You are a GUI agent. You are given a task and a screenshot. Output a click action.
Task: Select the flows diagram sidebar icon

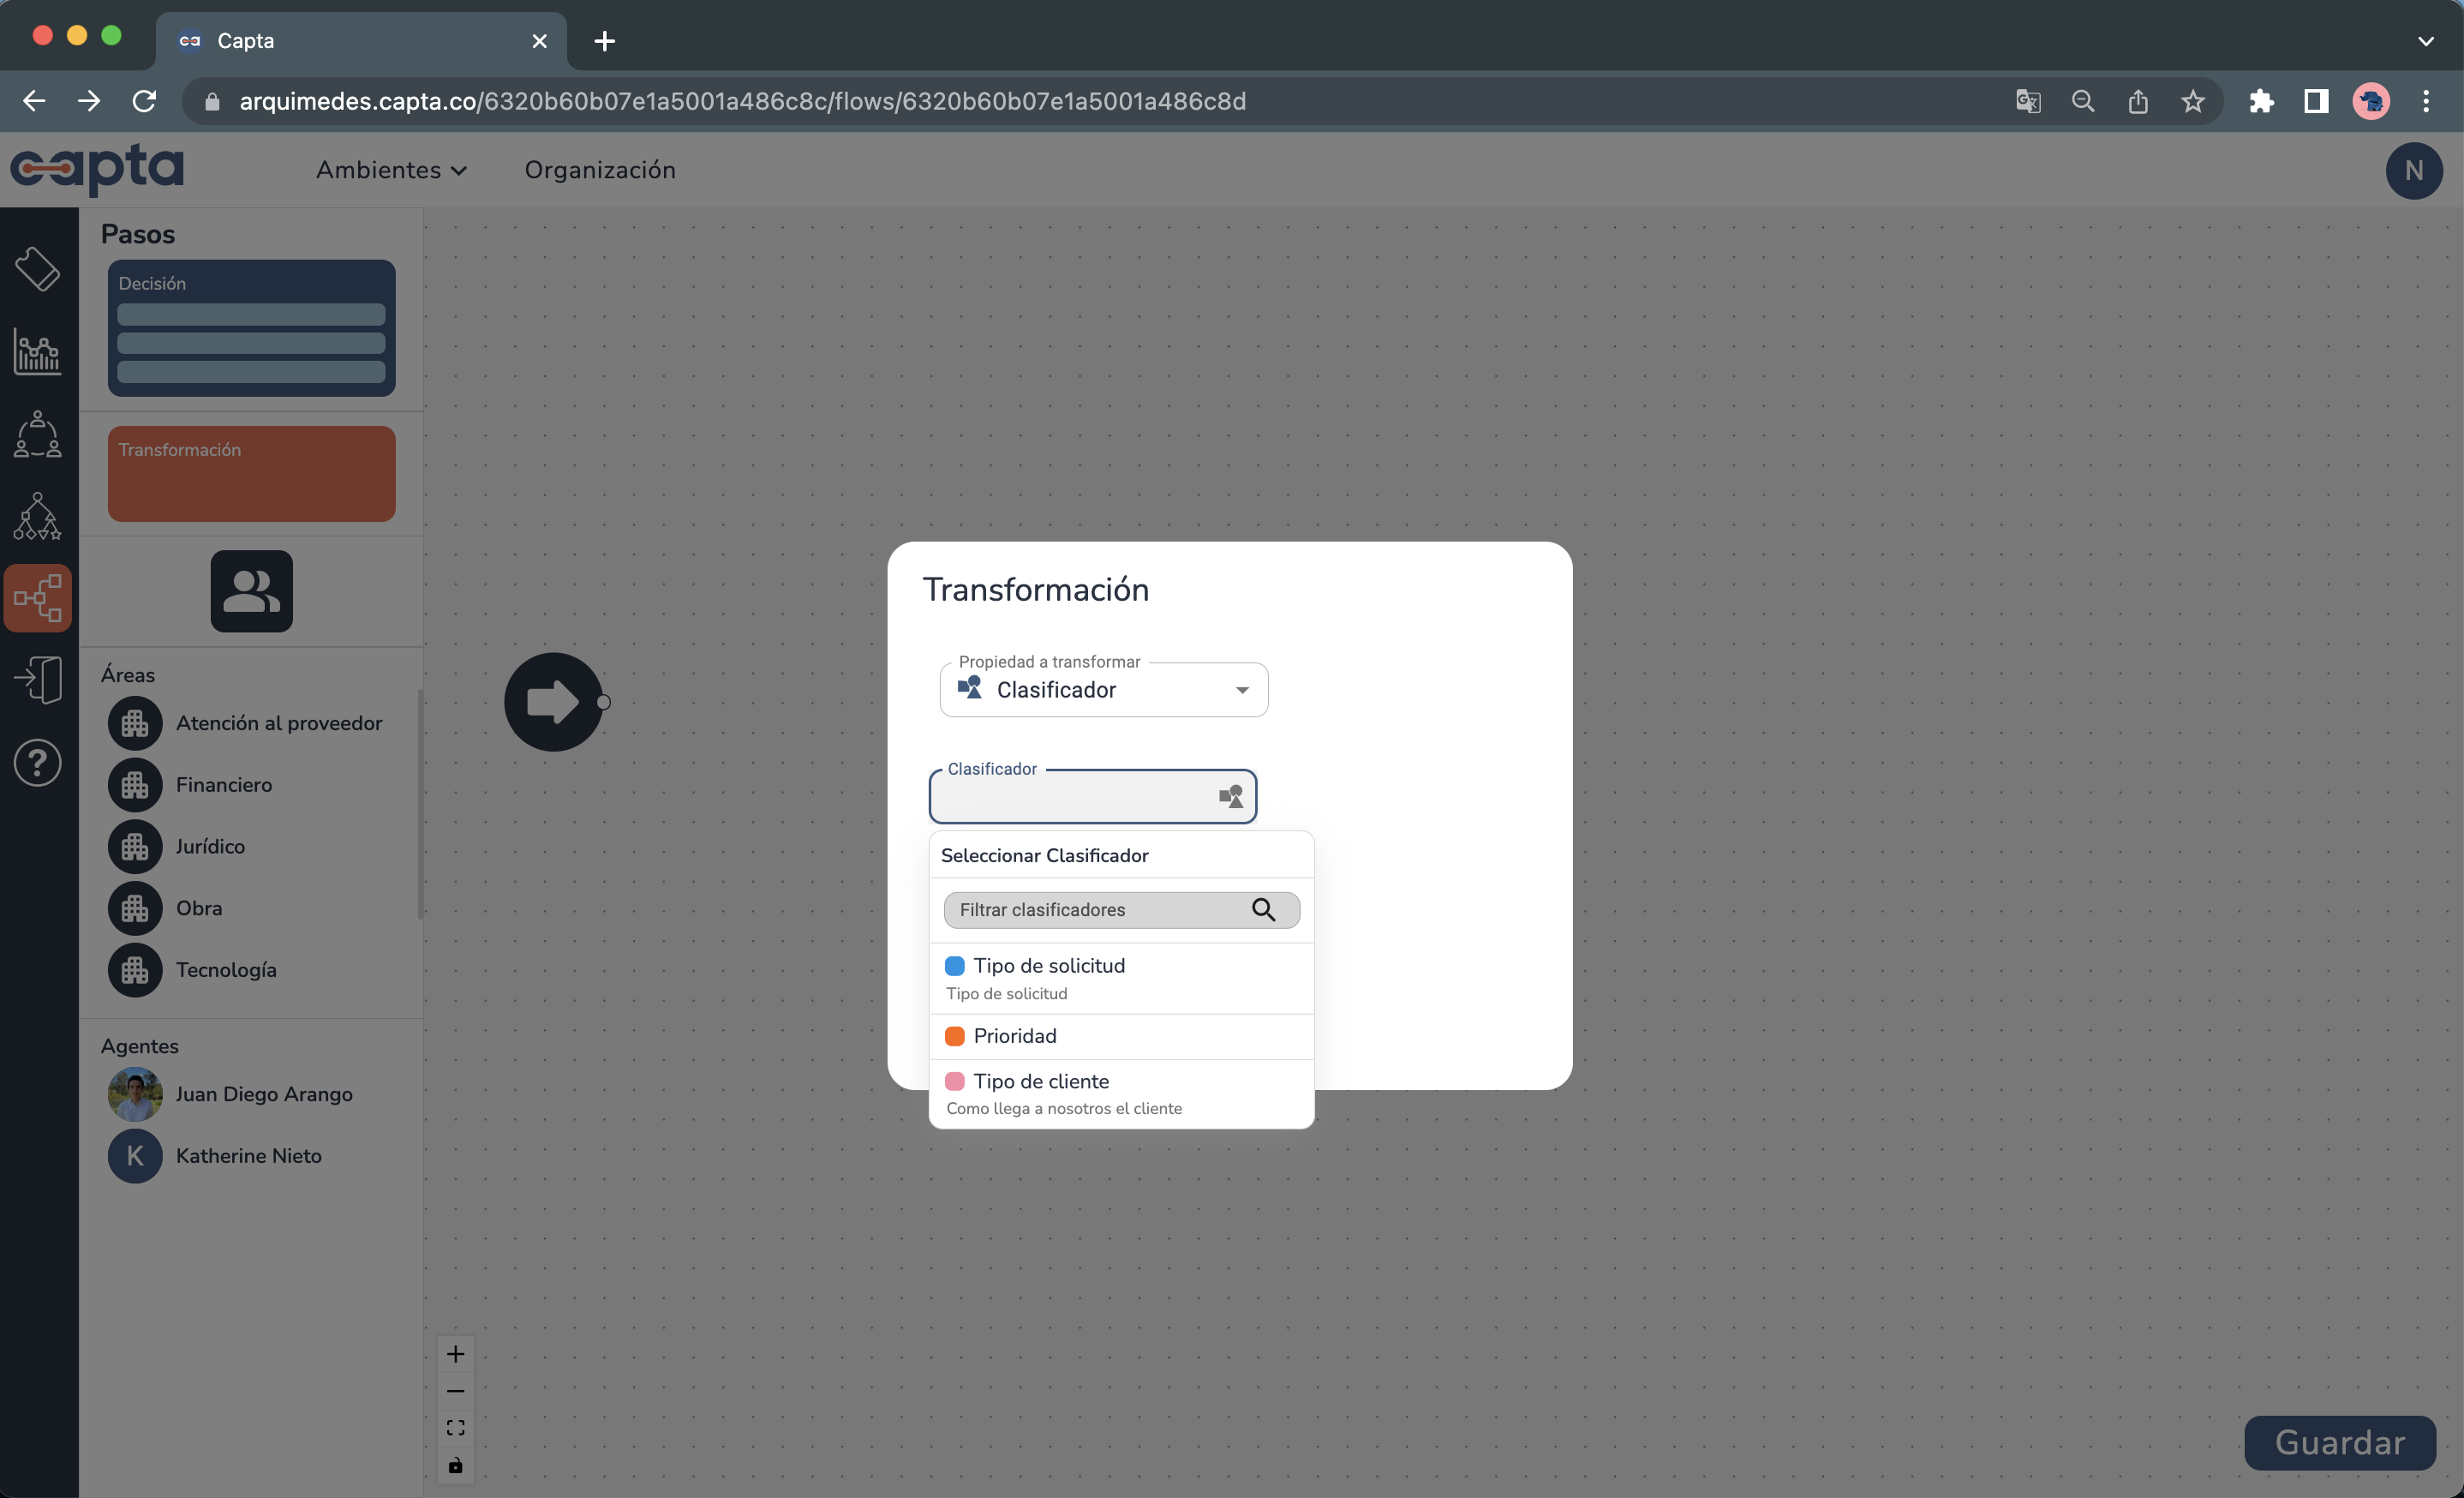38,598
